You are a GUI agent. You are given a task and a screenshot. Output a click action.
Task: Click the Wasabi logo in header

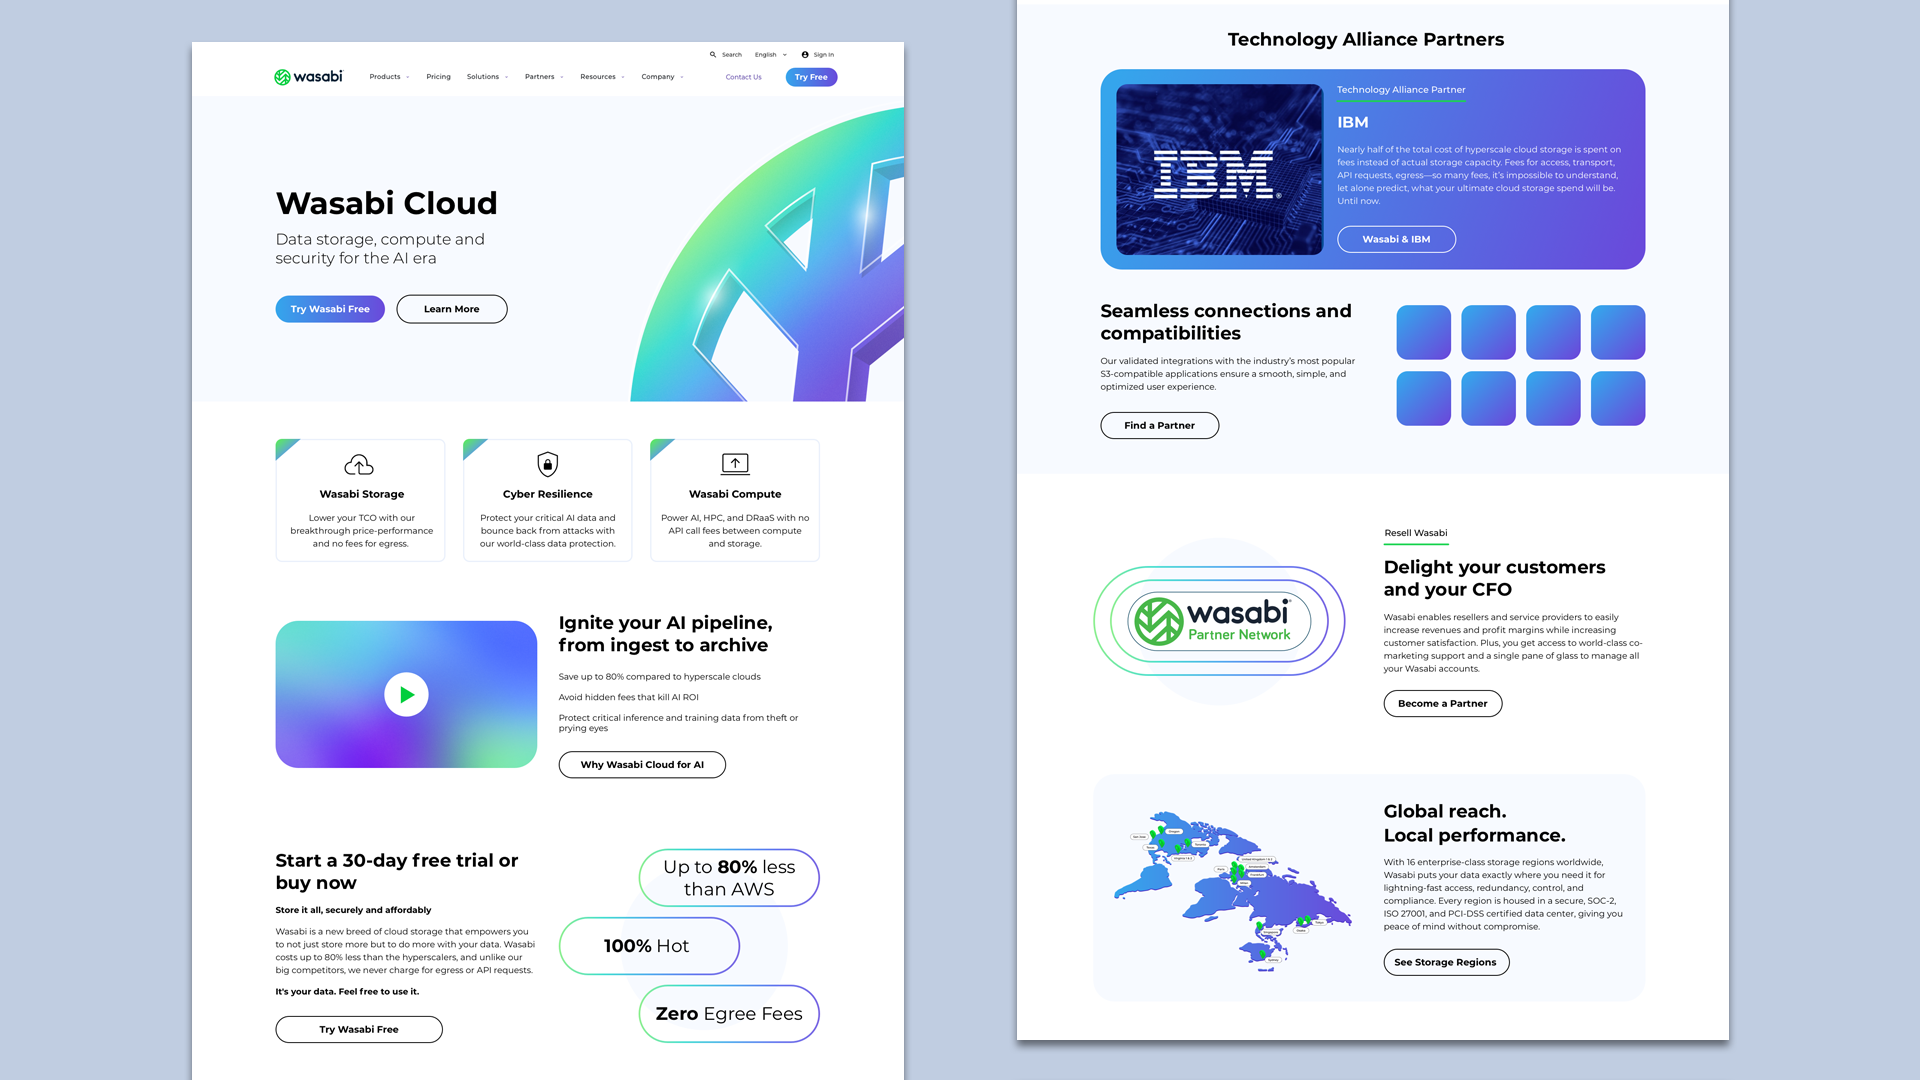(308, 77)
